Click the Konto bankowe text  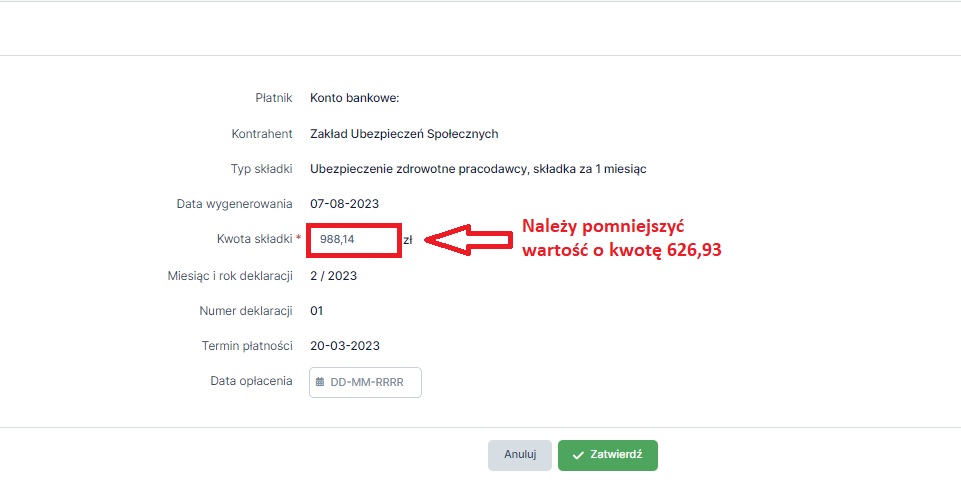(x=355, y=98)
